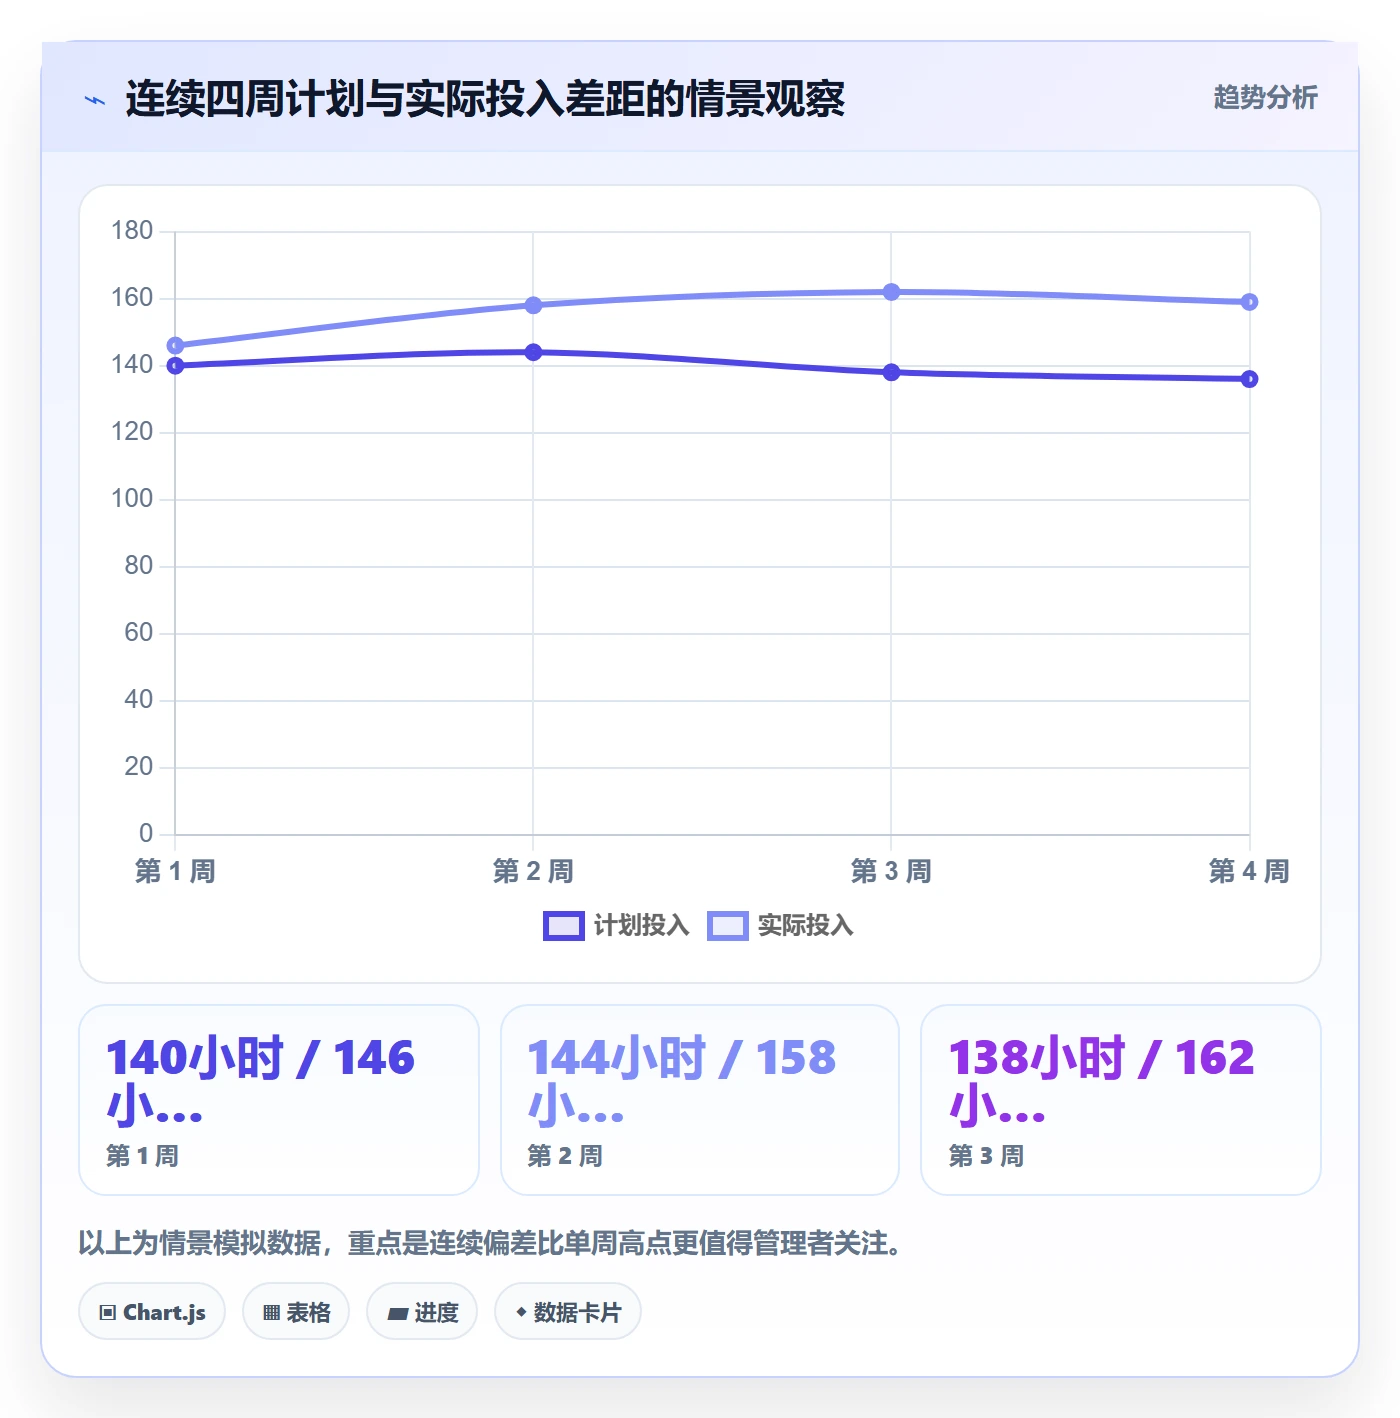The height and width of the screenshot is (1418, 1400).
Task: Click the card title 连续四周计划与实际投入差距的情景观察
Action: (x=485, y=99)
